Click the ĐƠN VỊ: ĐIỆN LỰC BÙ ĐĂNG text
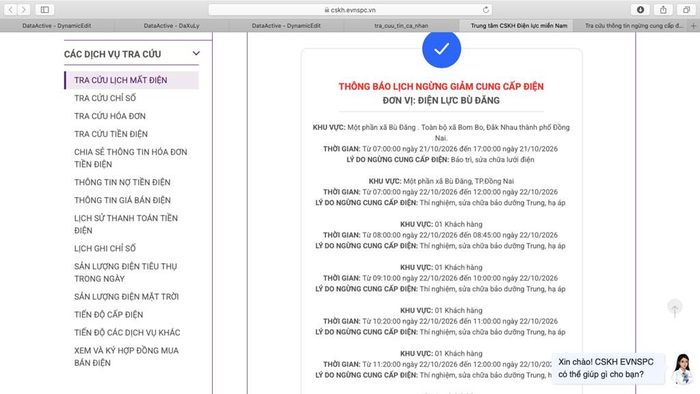 441,100
